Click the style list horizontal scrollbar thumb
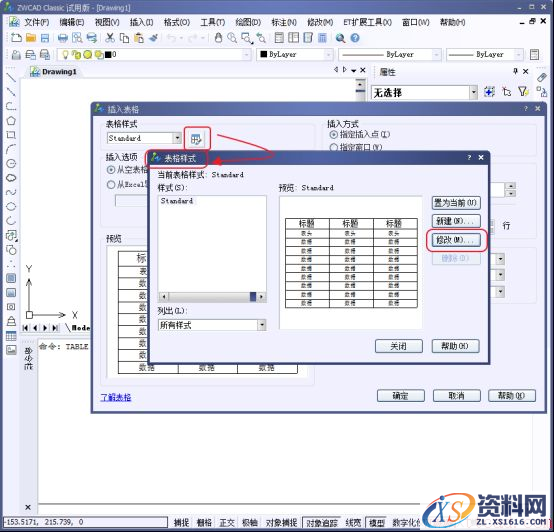Image resolution: width=554 pixels, height=532 pixels. [253, 296]
